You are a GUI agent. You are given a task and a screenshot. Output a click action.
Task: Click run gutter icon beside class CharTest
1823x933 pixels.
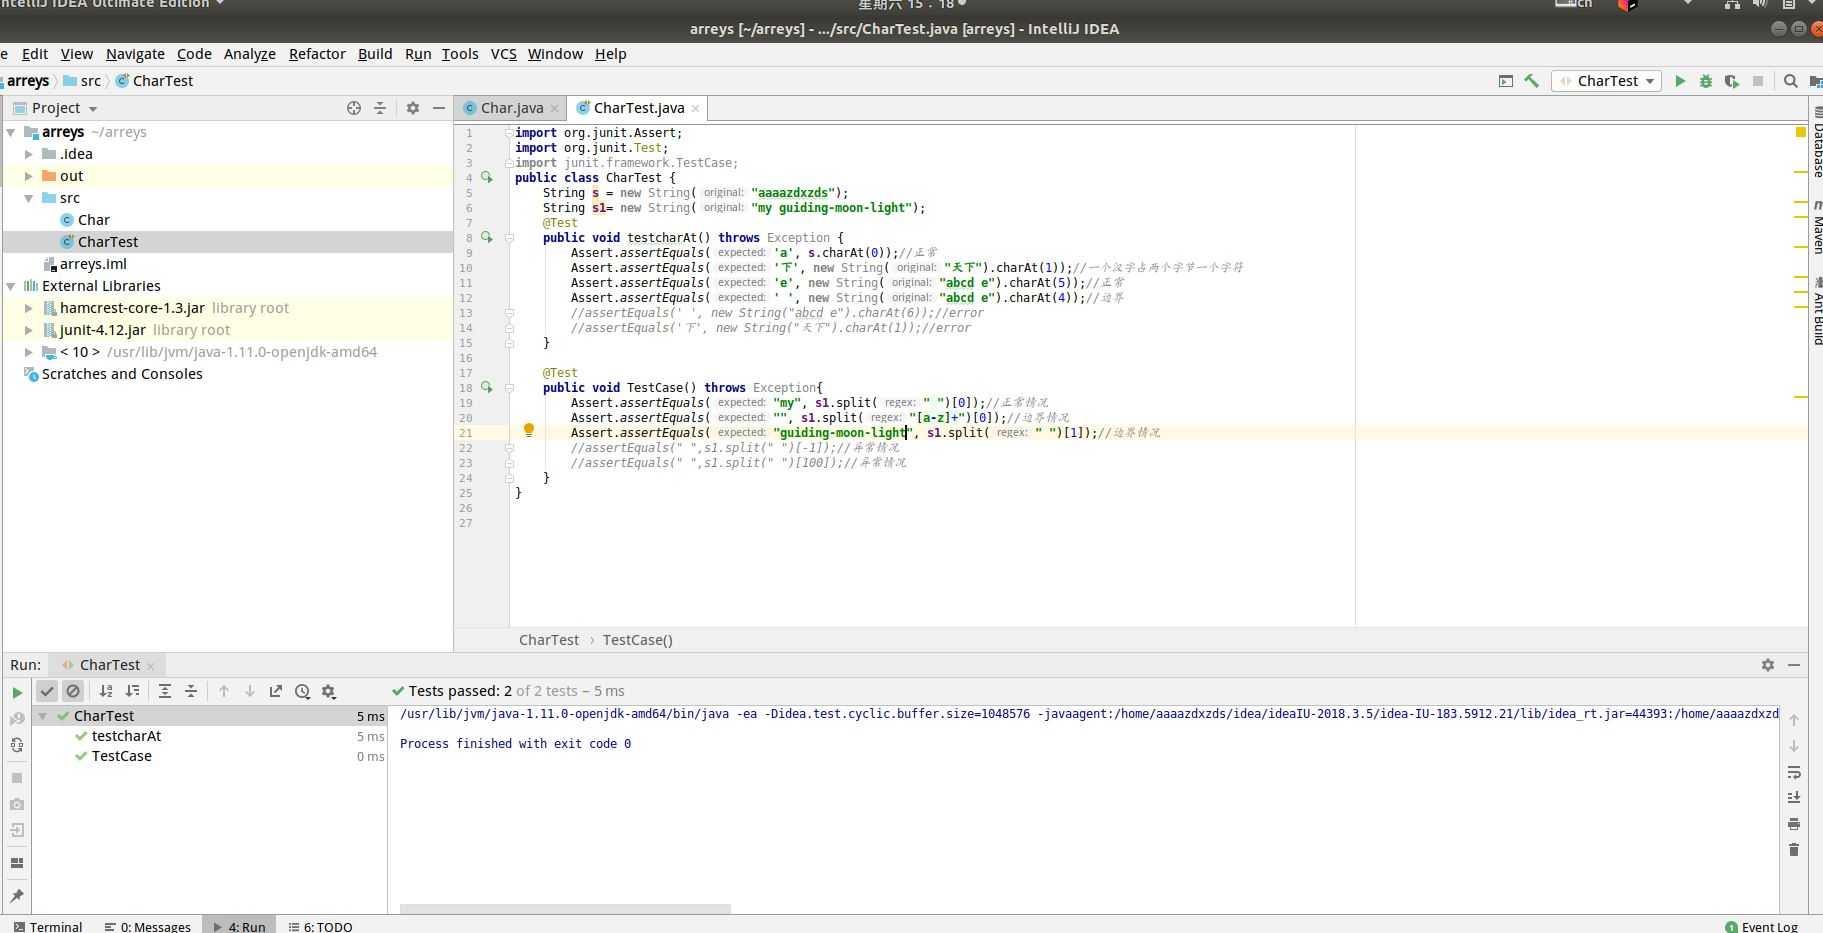(487, 177)
